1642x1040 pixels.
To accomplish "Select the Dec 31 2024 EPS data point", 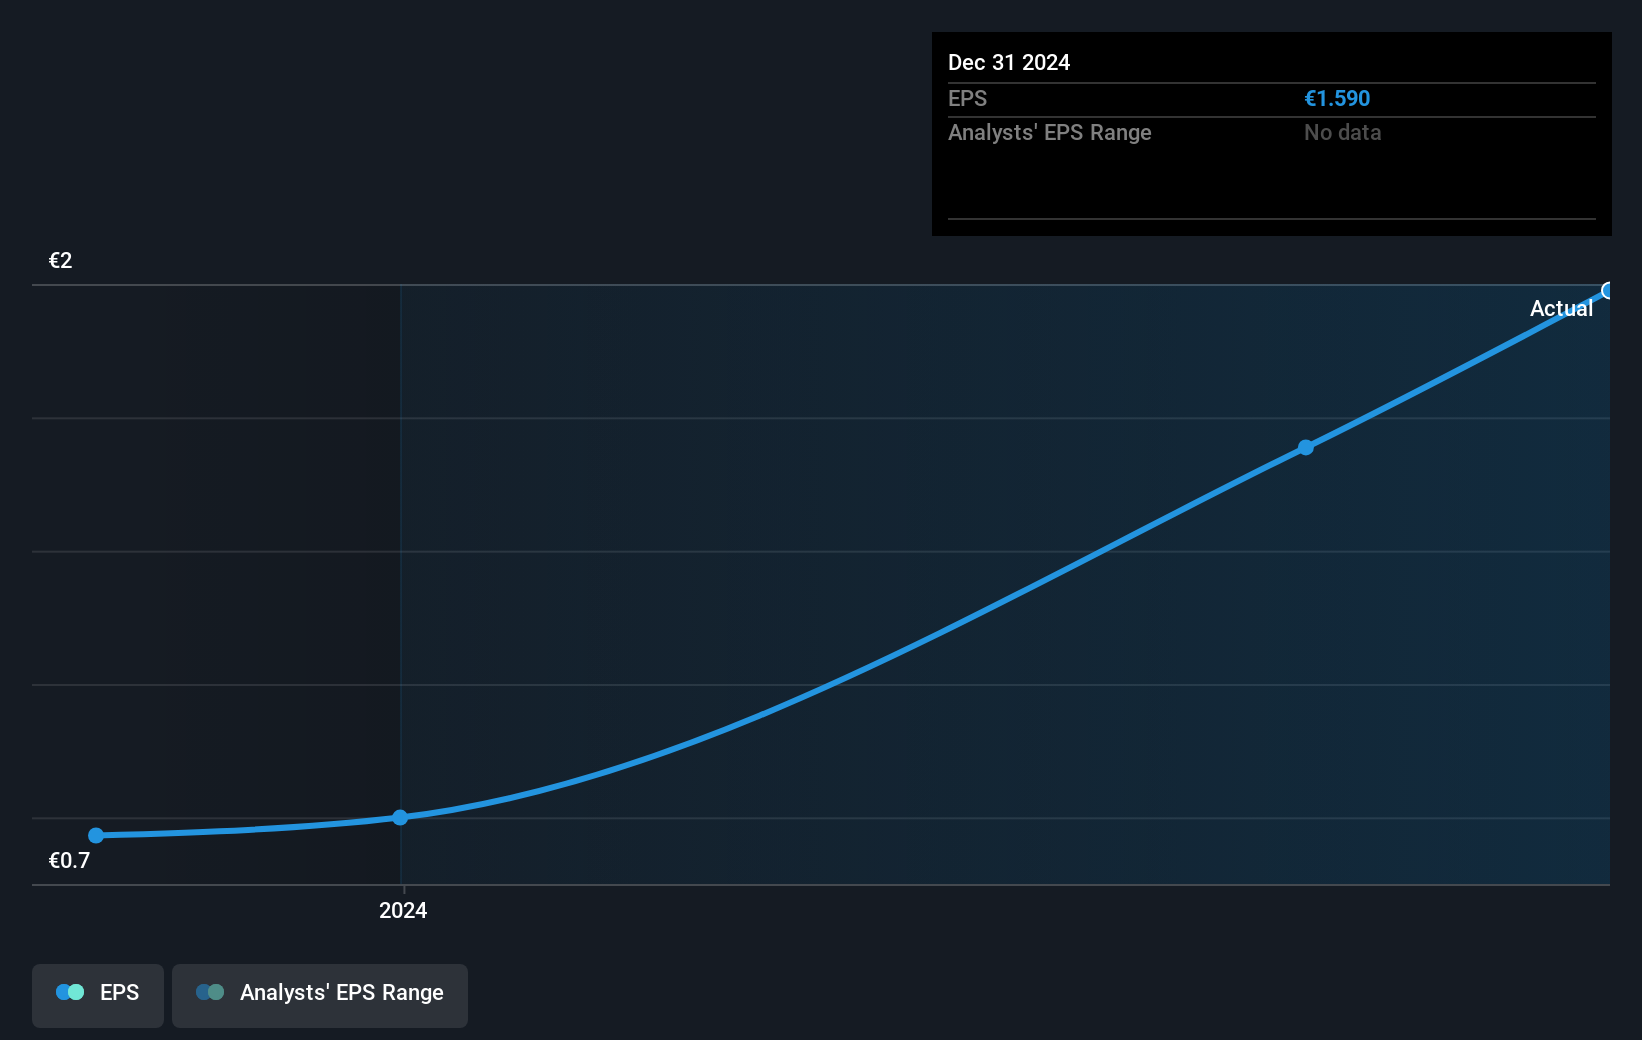I will (1608, 291).
